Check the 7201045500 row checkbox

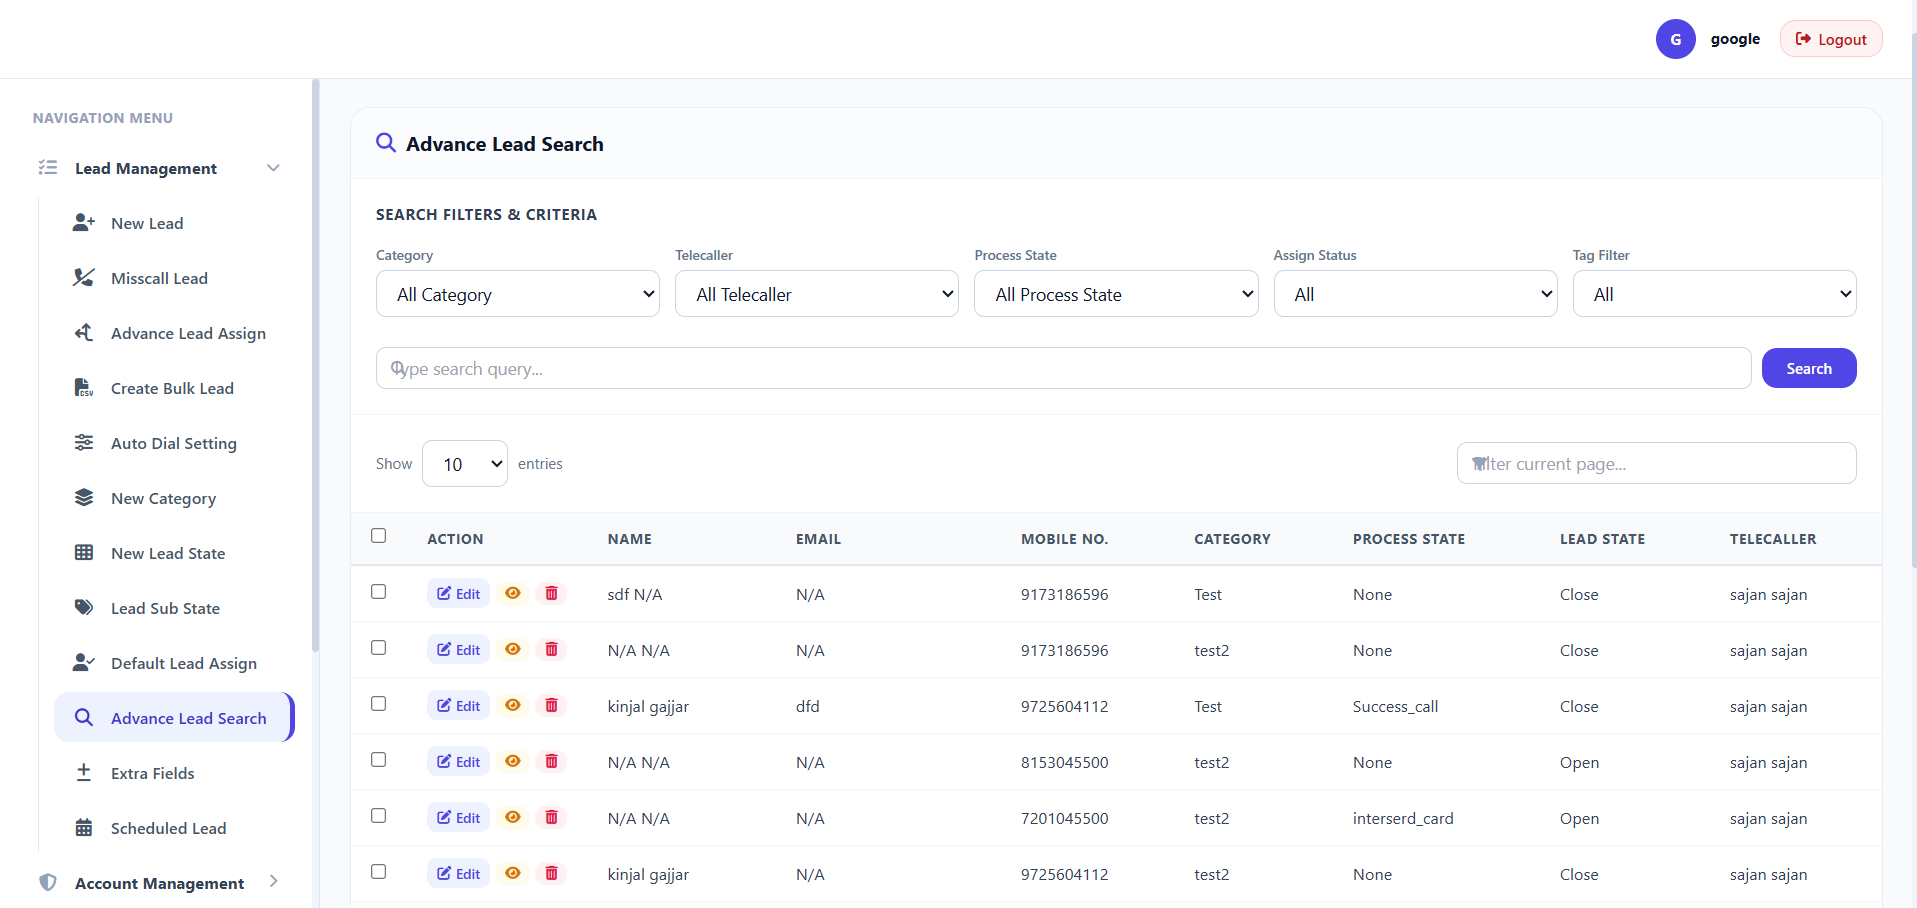click(x=378, y=816)
